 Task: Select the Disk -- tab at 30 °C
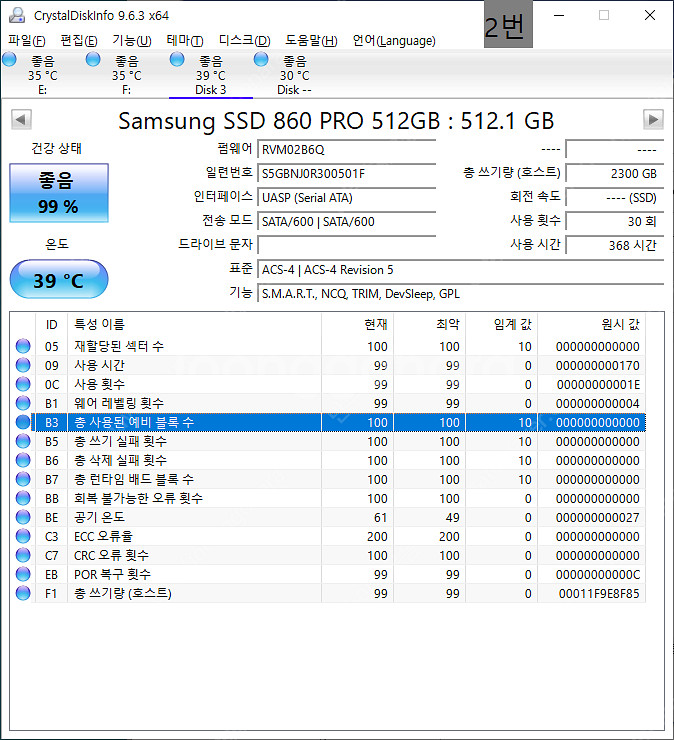point(295,75)
